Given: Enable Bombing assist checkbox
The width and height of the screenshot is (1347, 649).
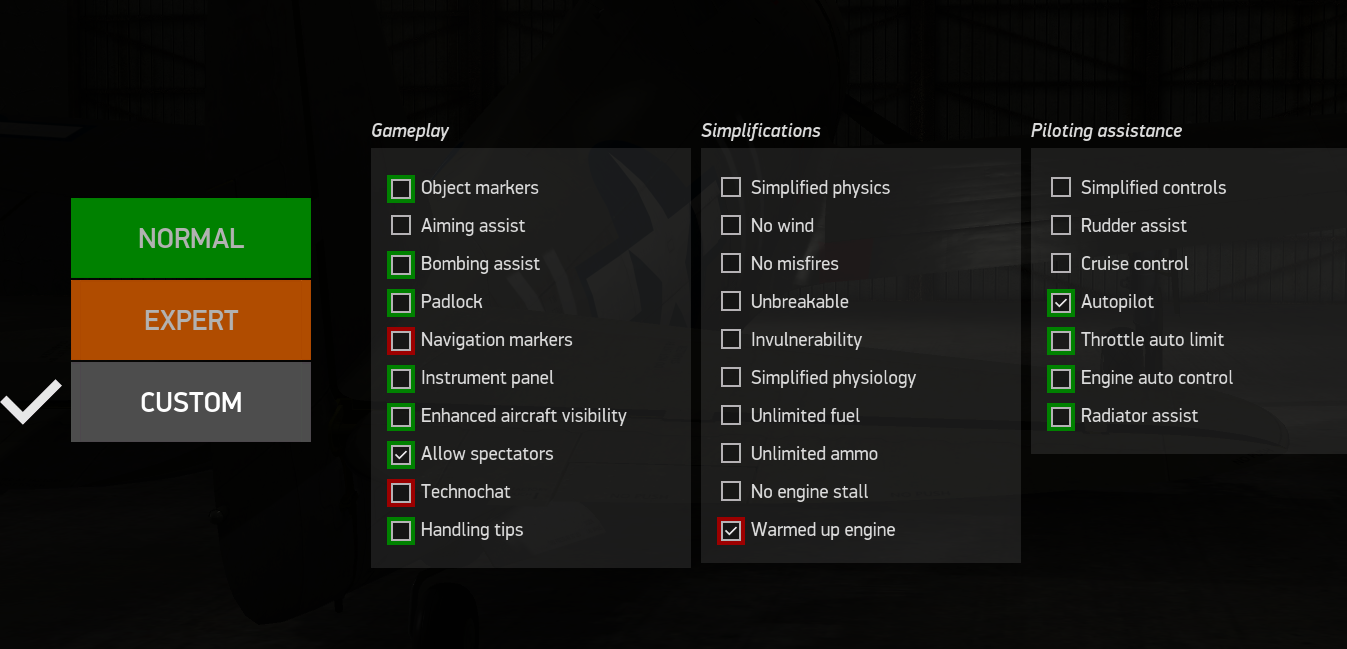Looking at the screenshot, I should coord(401,264).
